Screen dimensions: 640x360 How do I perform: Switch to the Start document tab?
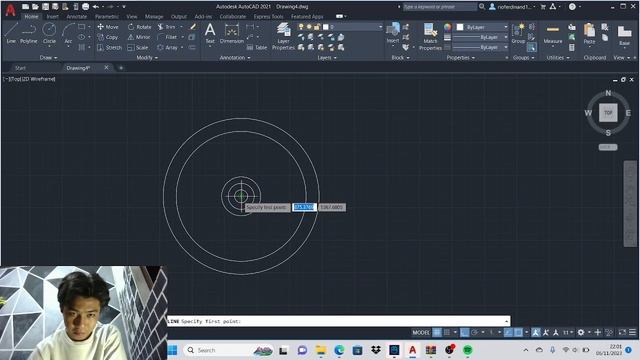pyautogui.click(x=20, y=68)
